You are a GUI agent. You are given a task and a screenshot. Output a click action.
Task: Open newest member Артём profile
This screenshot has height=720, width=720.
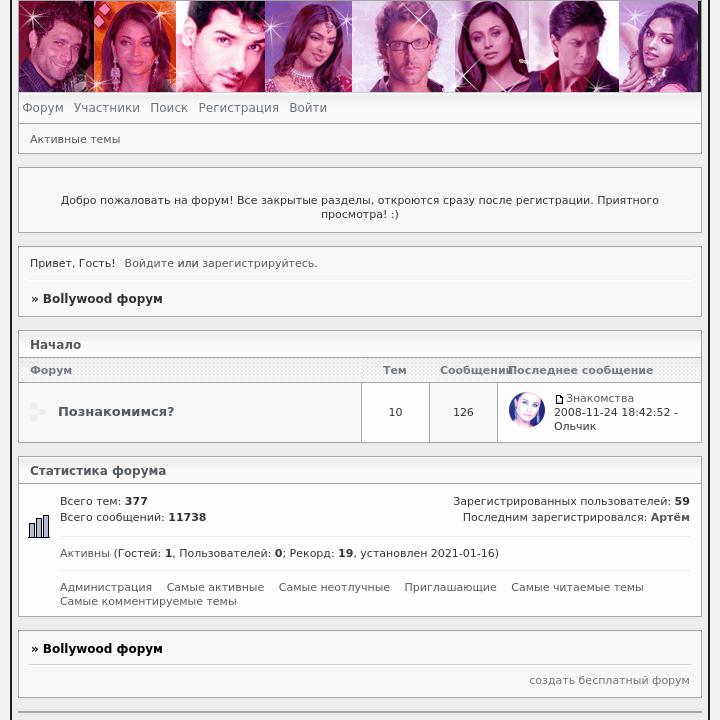pos(670,518)
